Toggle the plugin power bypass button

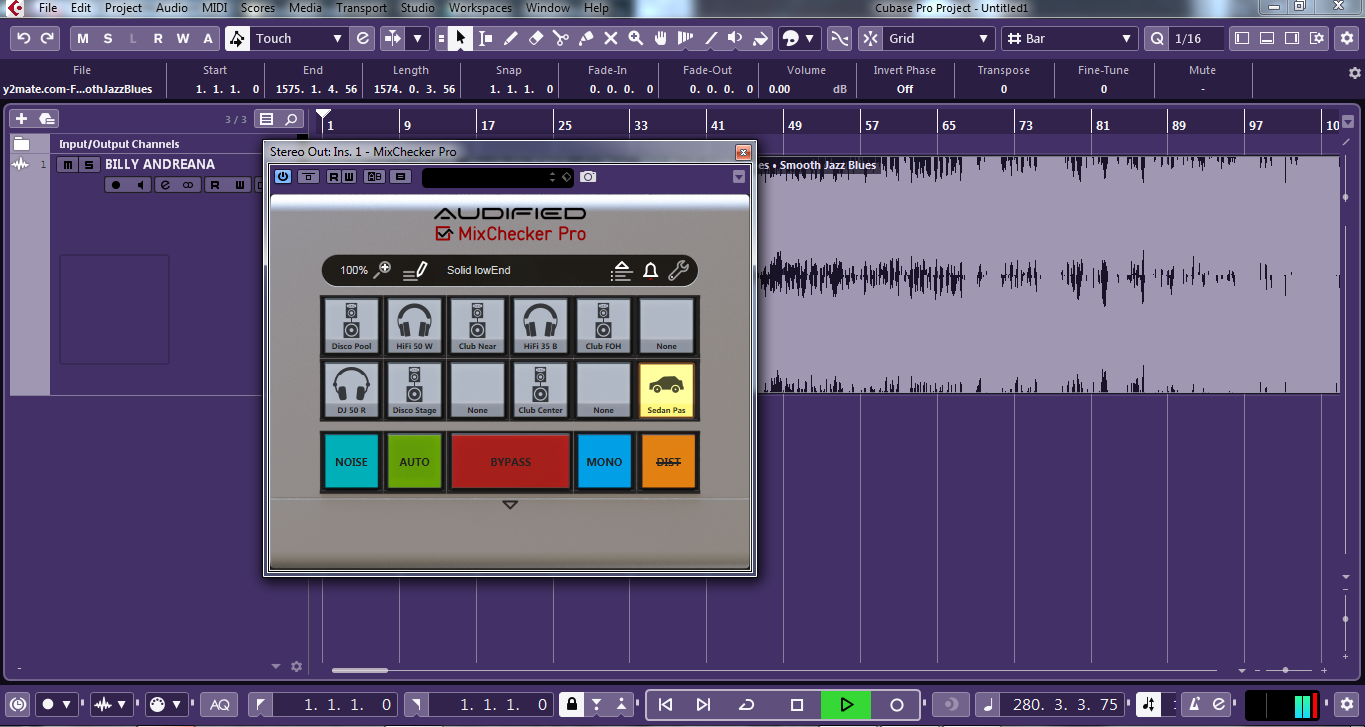coord(283,177)
